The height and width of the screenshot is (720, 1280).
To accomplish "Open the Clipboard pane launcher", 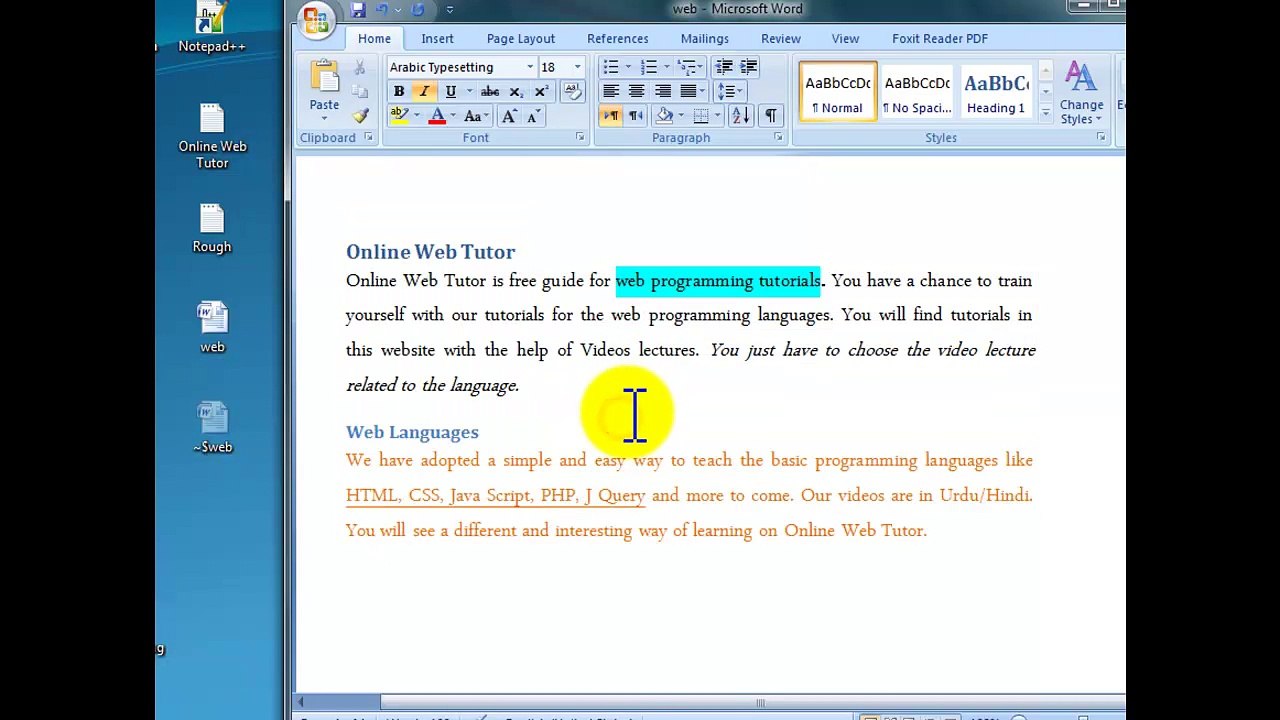I will [x=368, y=137].
